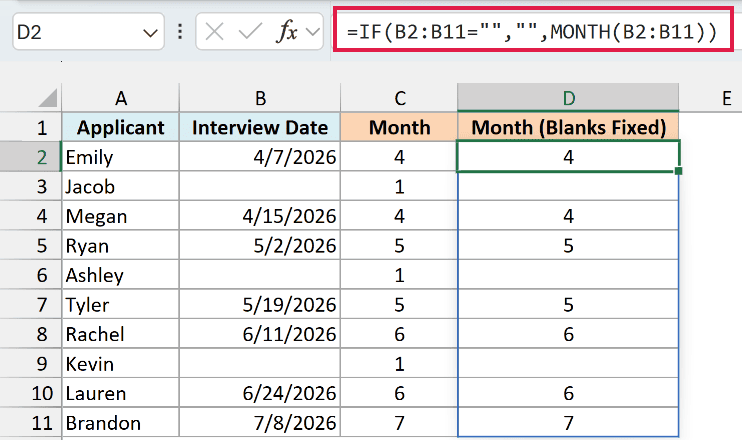Select the date cell 6/11/2026
This screenshot has width=742, height=440.
260,334
